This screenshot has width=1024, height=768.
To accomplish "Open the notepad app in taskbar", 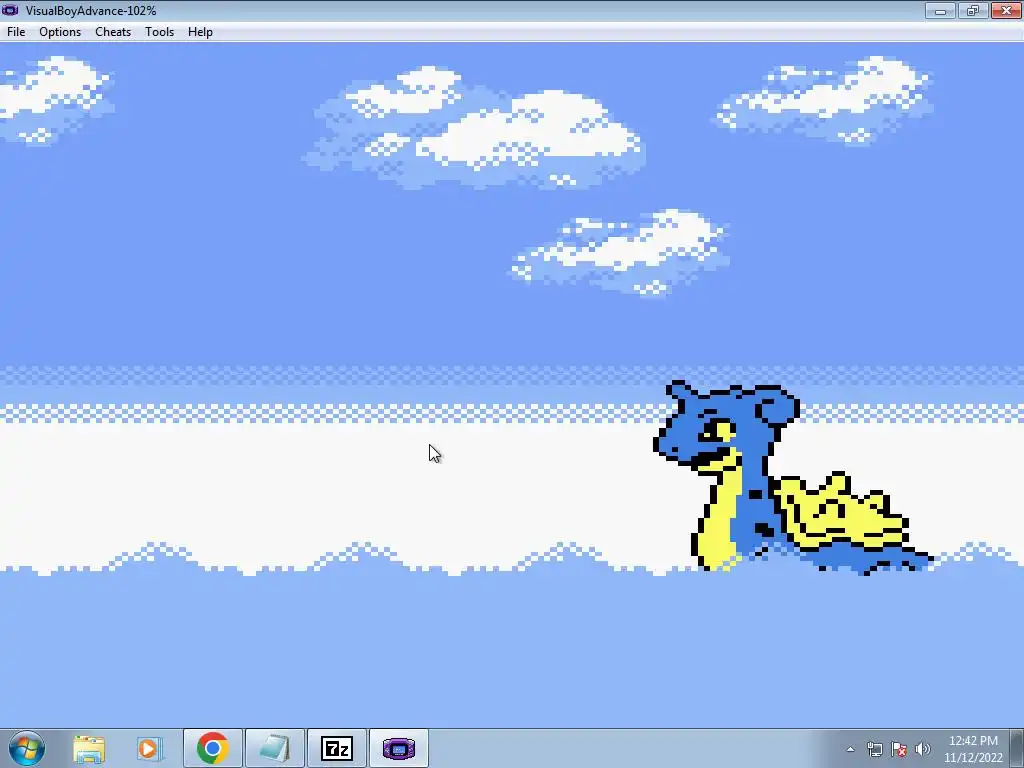I will [274, 748].
